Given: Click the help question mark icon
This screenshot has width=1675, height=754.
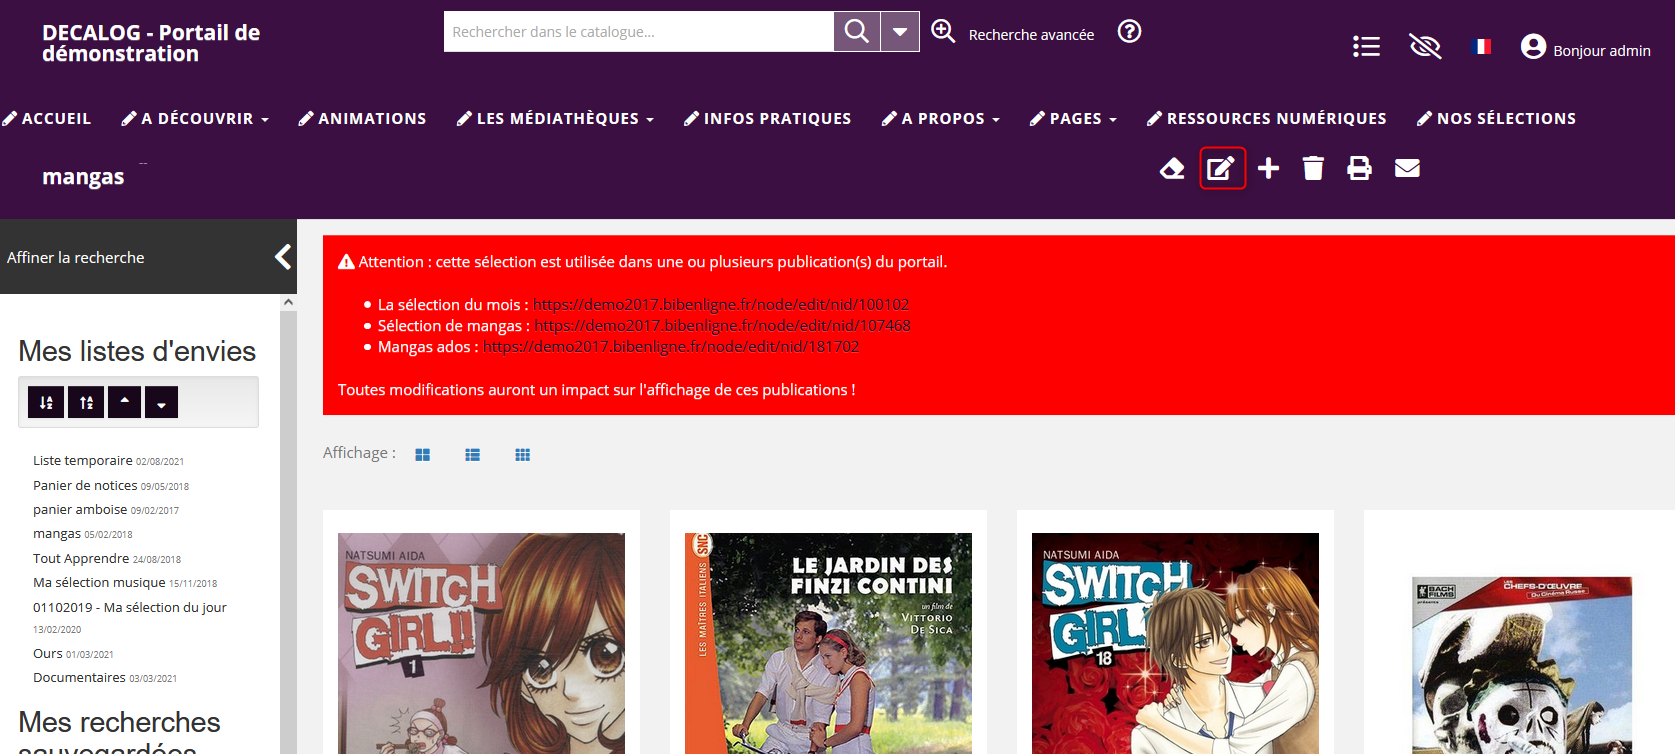Looking at the screenshot, I should tap(1129, 32).
